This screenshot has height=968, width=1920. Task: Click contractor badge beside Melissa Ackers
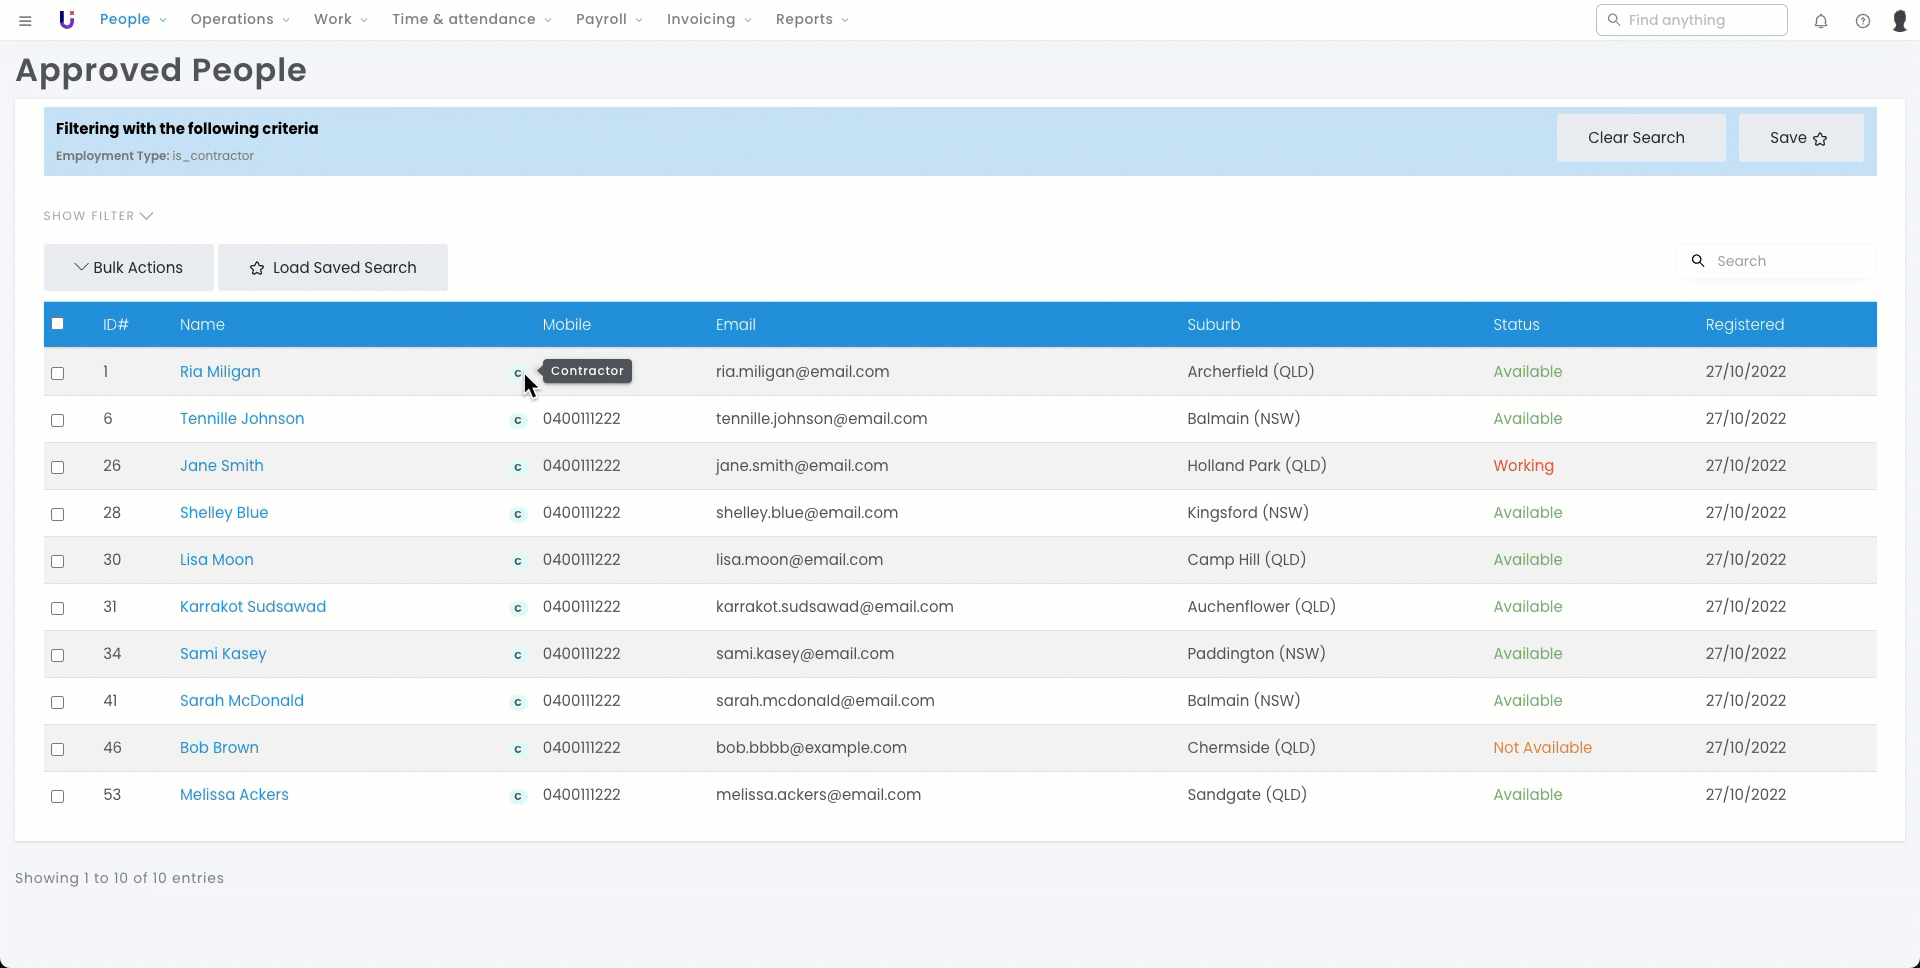click(x=518, y=796)
